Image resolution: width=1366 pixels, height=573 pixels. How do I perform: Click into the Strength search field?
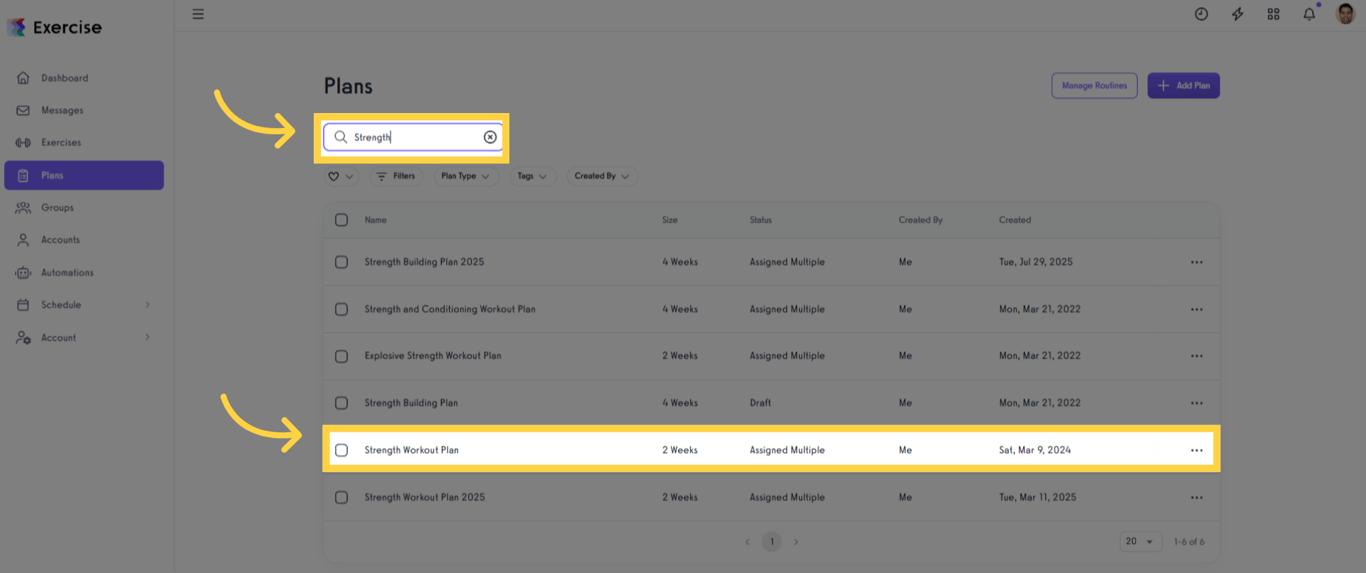coord(412,137)
